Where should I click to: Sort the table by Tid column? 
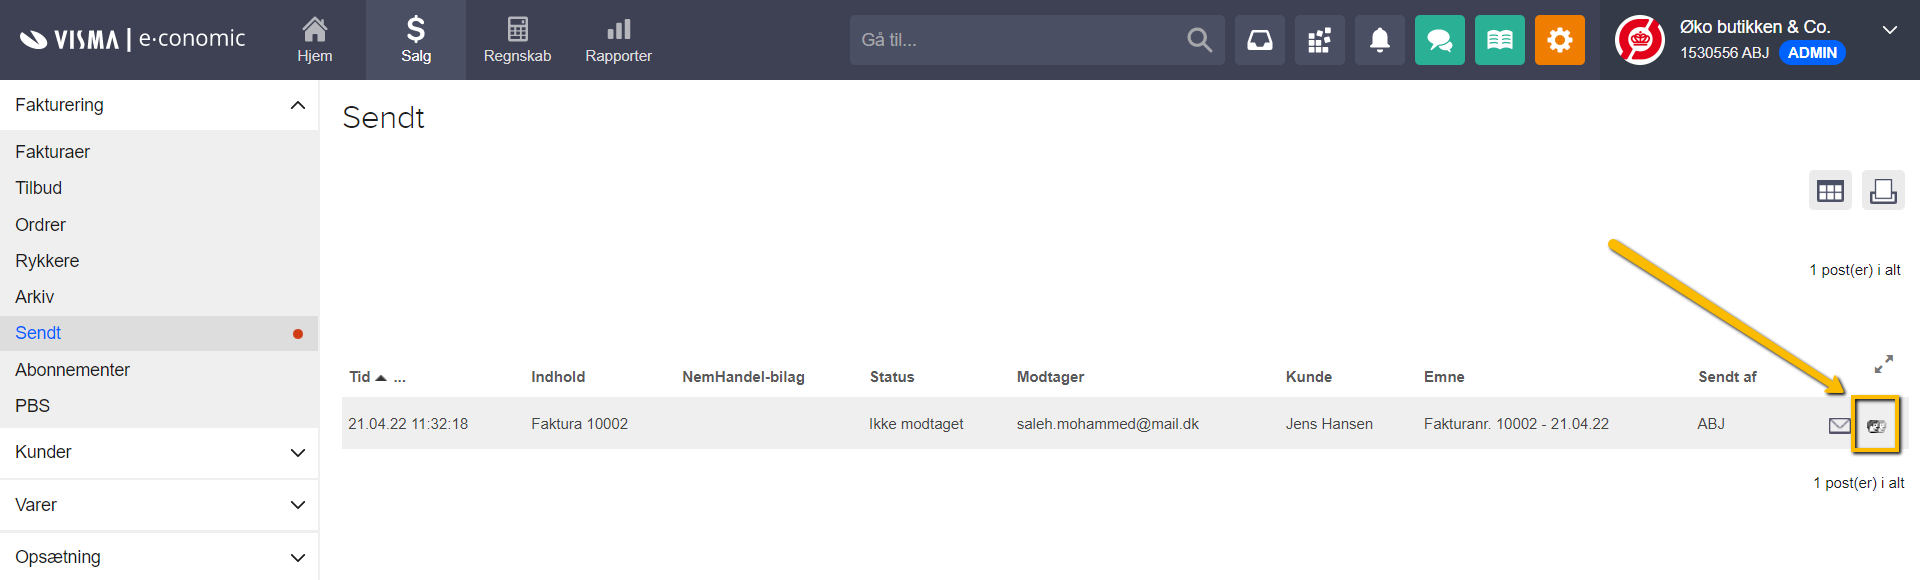click(x=360, y=377)
